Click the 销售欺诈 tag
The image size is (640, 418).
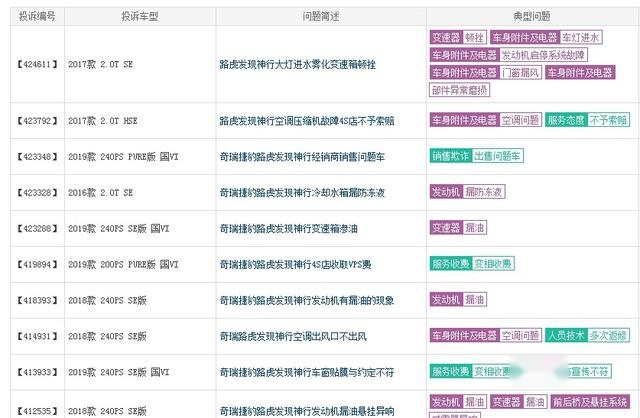click(x=451, y=156)
